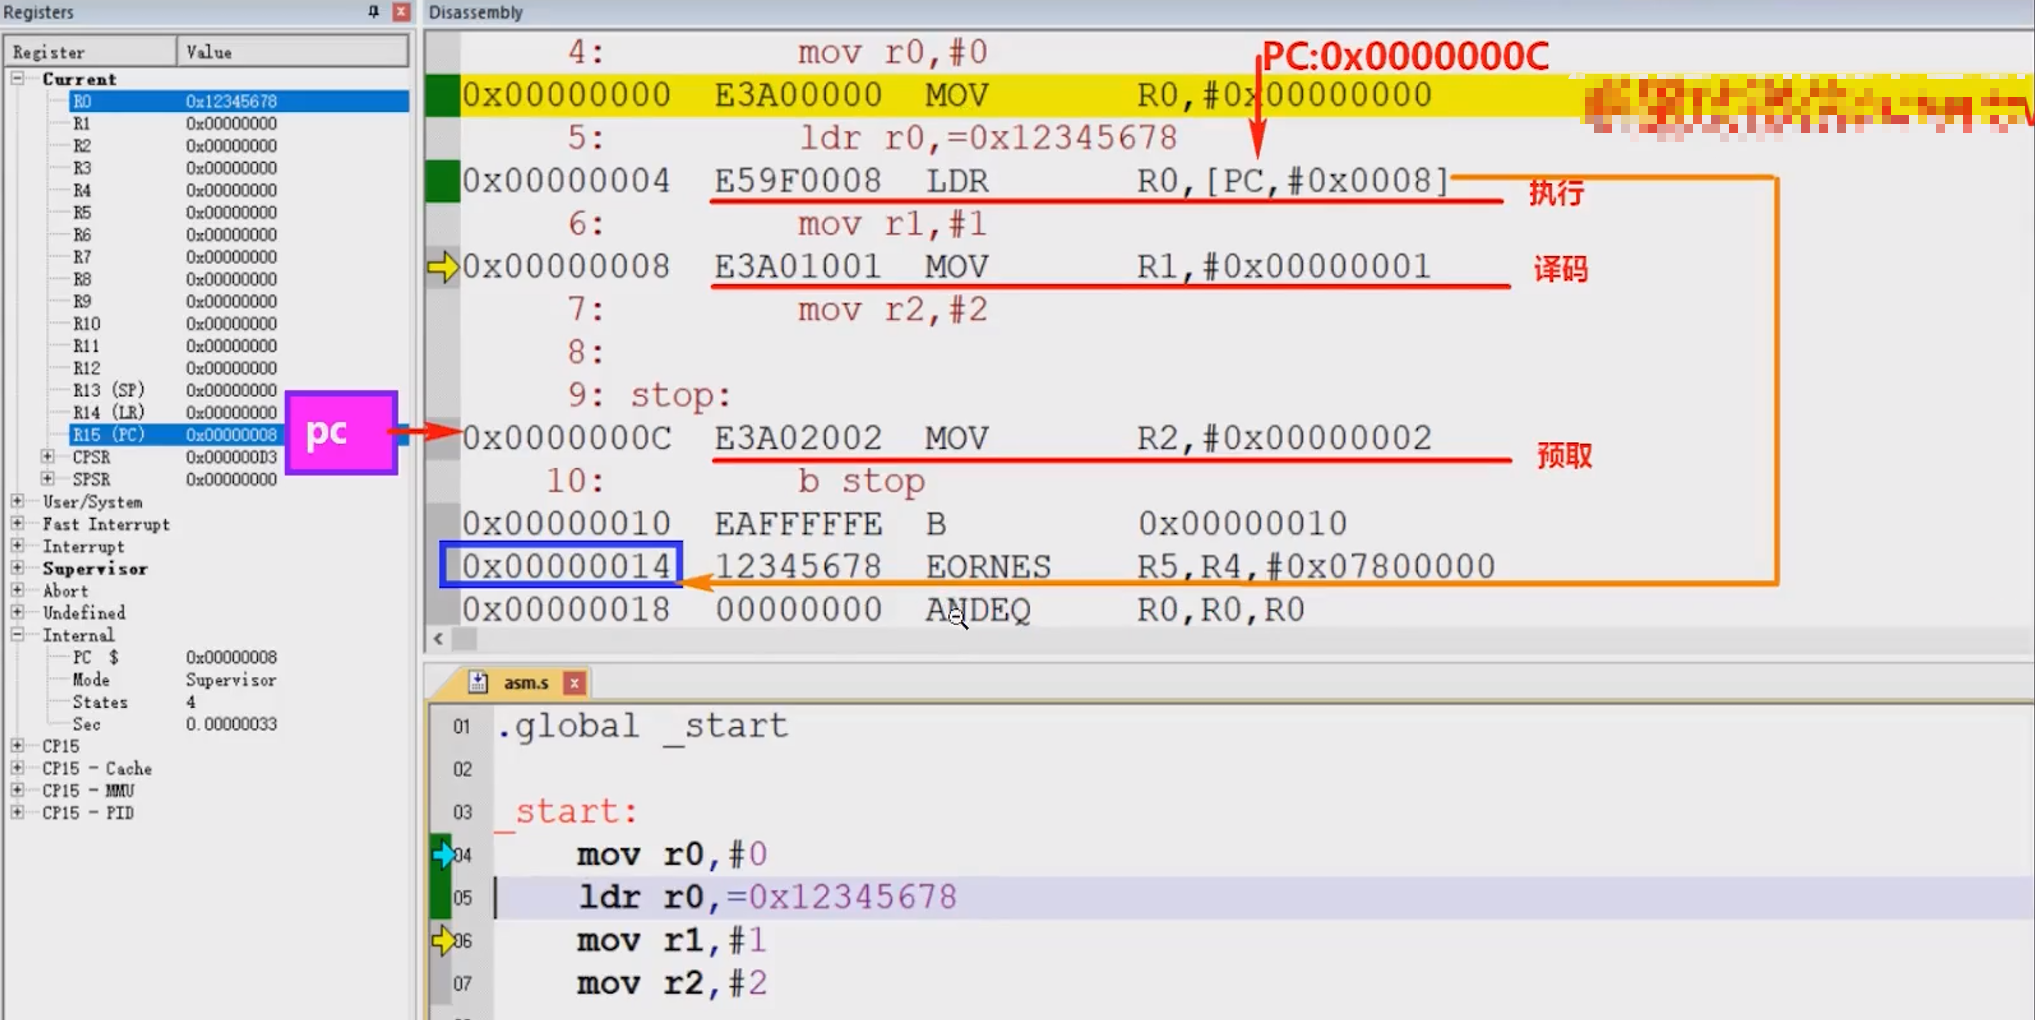Click line number 02 in editor

pyautogui.click(x=462, y=769)
